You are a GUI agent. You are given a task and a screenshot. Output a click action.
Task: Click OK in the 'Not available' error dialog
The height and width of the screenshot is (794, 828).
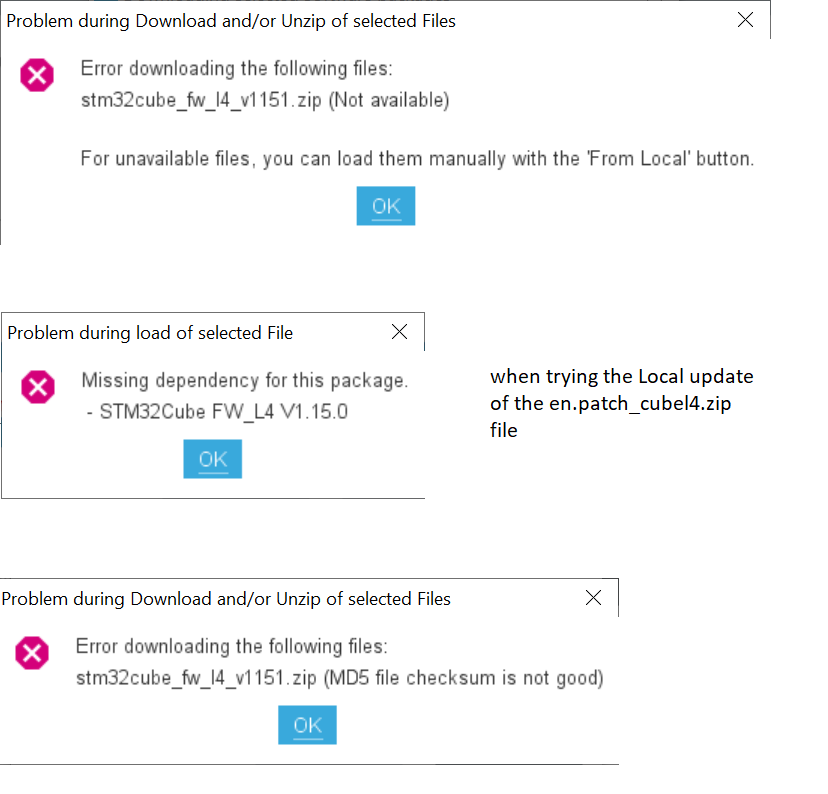click(385, 206)
